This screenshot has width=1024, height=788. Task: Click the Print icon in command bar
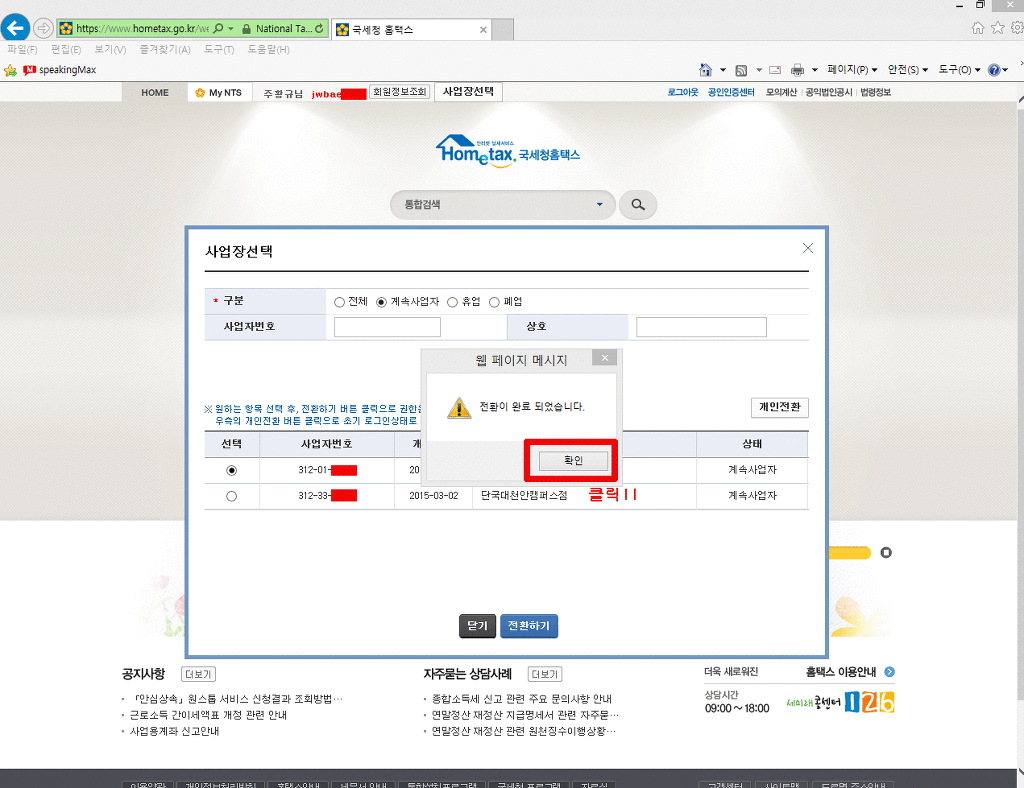click(x=797, y=70)
